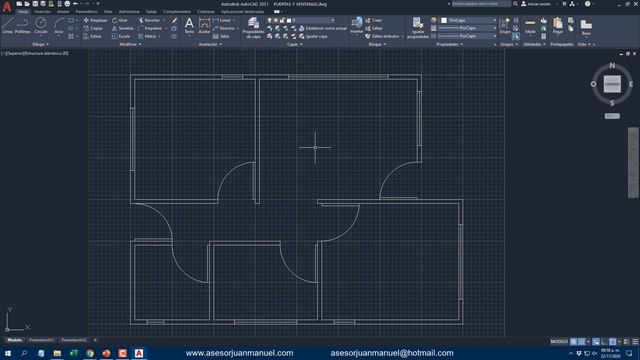
Task: Open the Inicio ribbon tab
Action: tap(23, 12)
